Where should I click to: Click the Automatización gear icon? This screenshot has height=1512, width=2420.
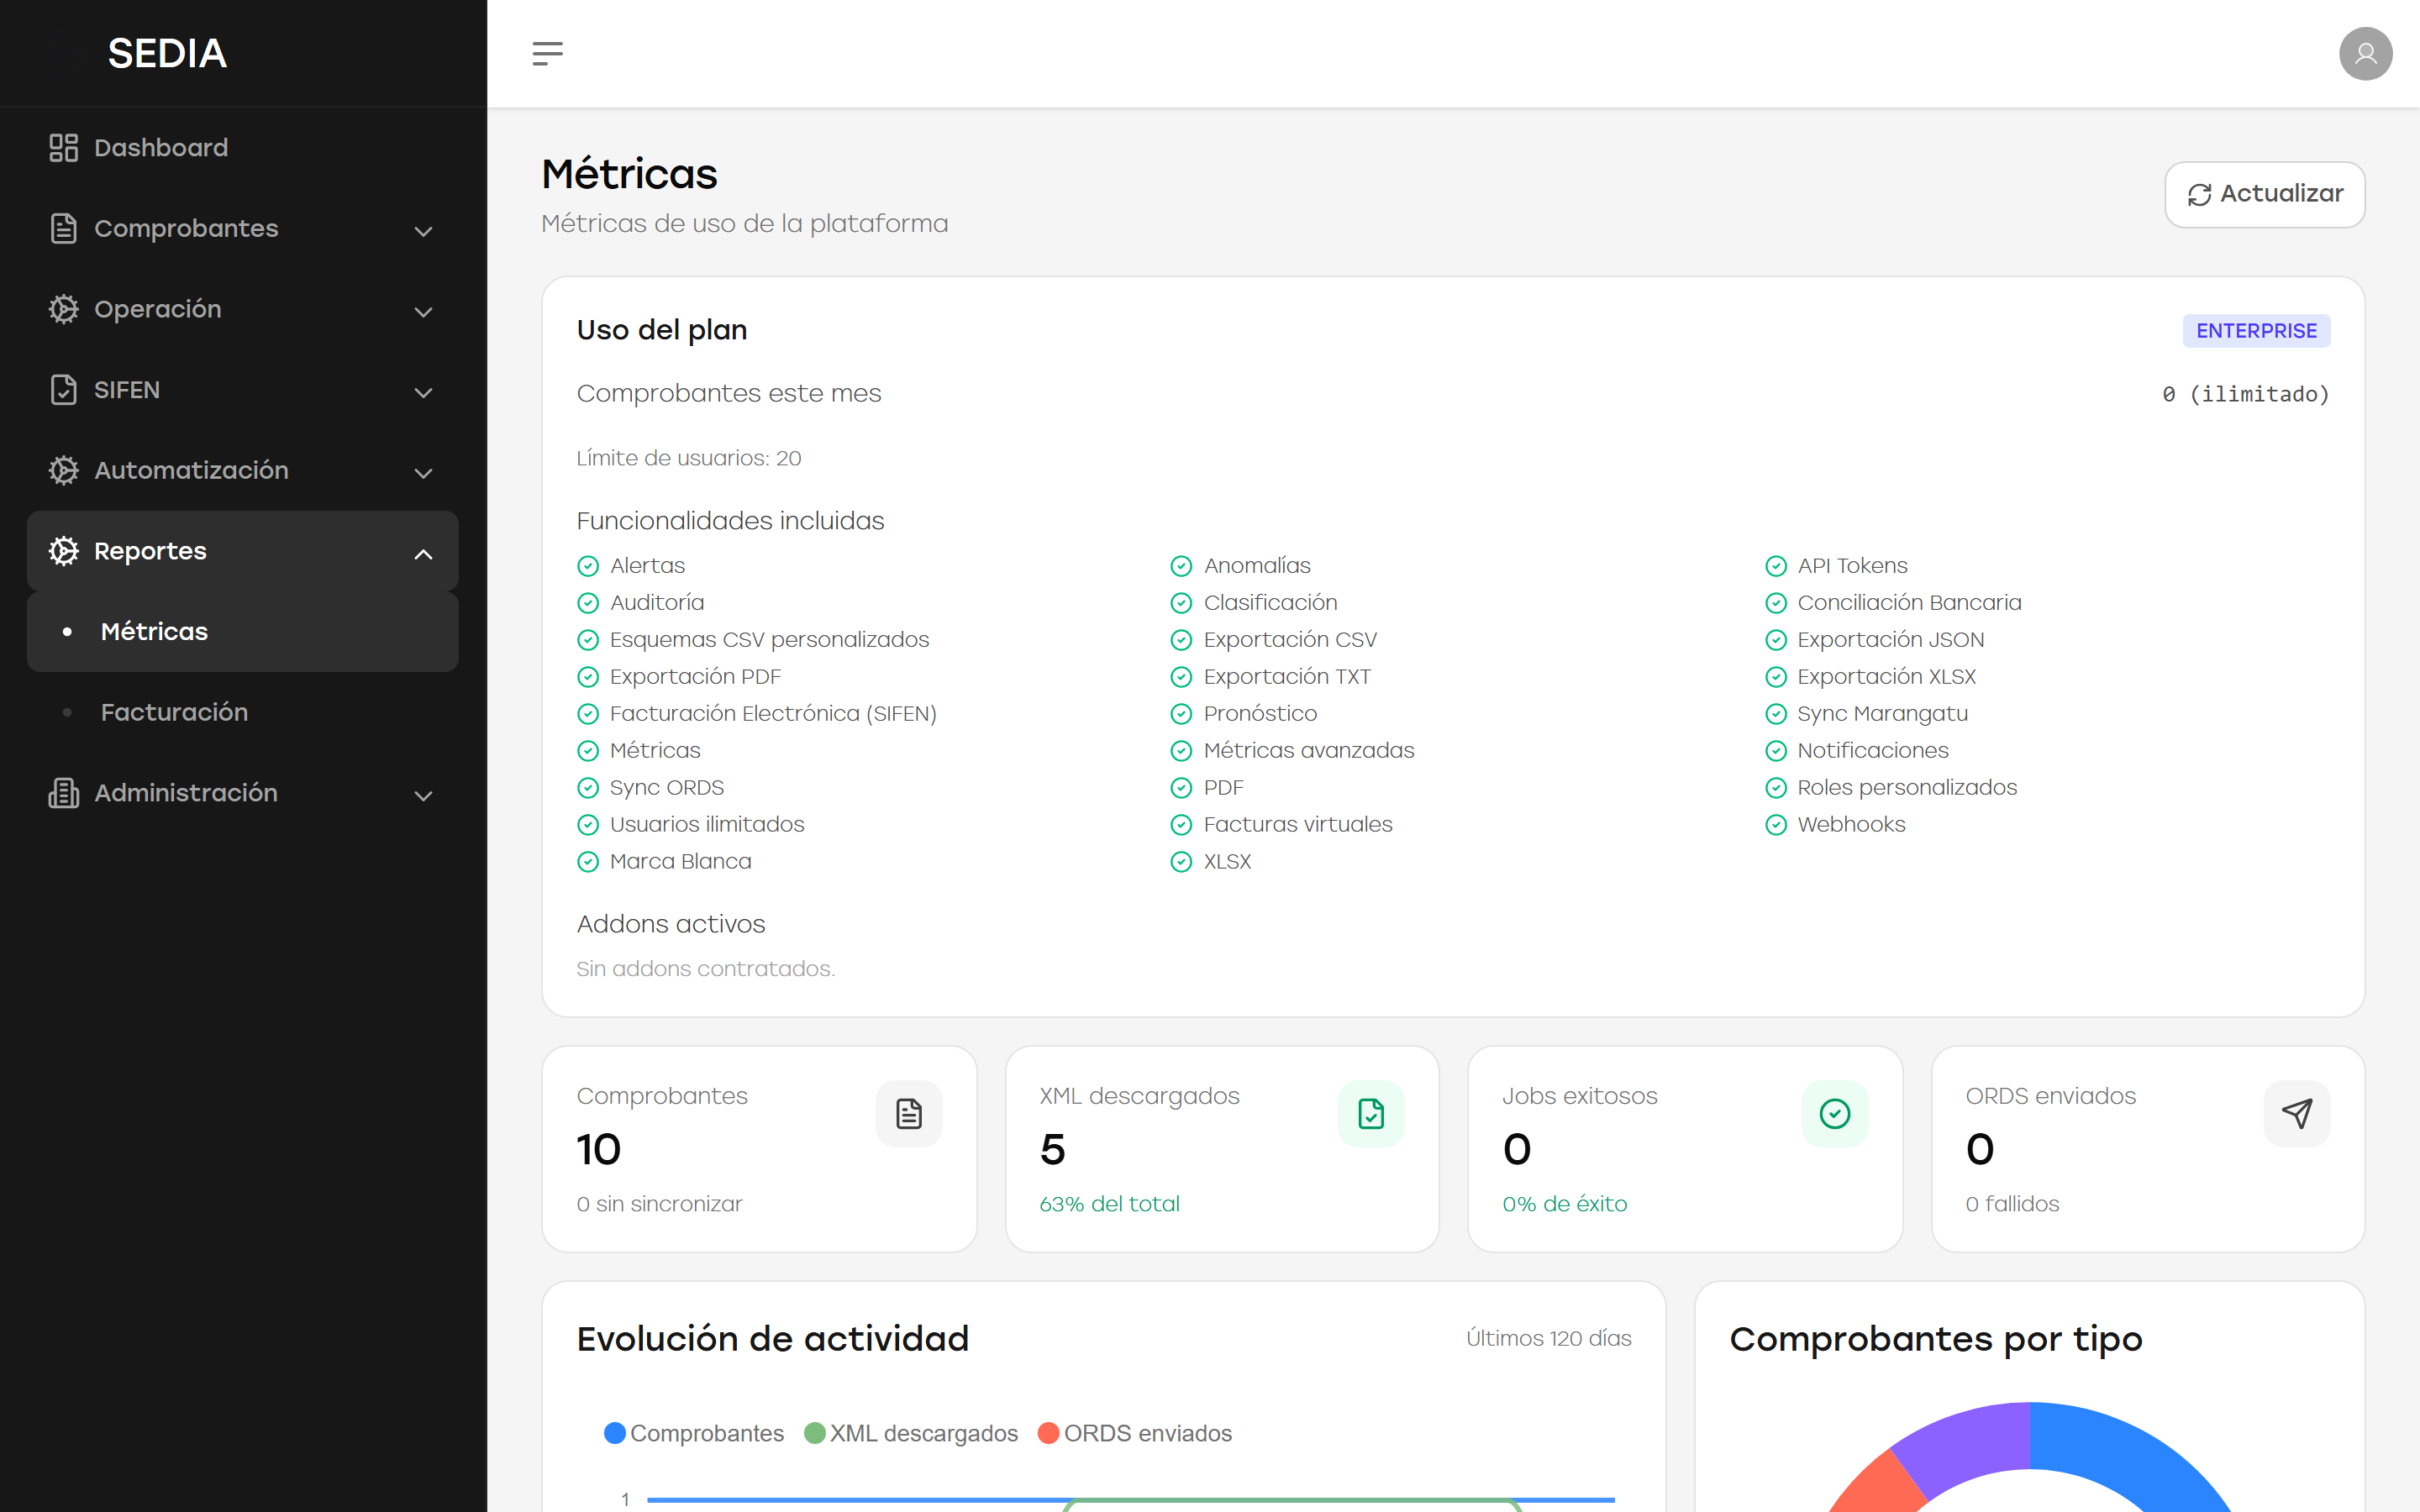pyautogui.click(x=63, y=470)
